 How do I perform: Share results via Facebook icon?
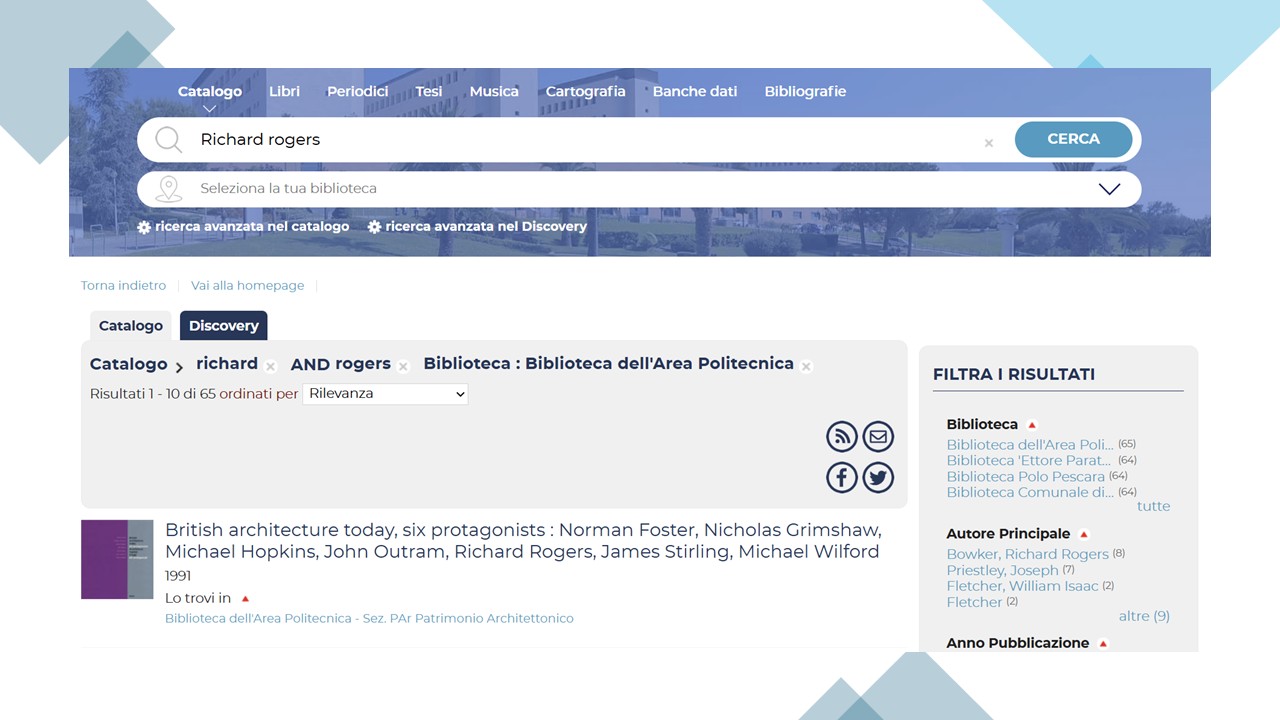coord(842,478)
